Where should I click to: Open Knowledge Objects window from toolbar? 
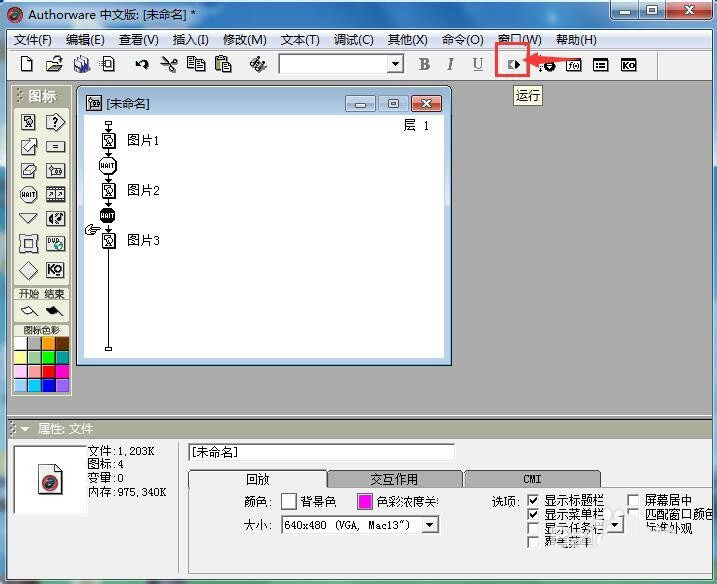628,65
